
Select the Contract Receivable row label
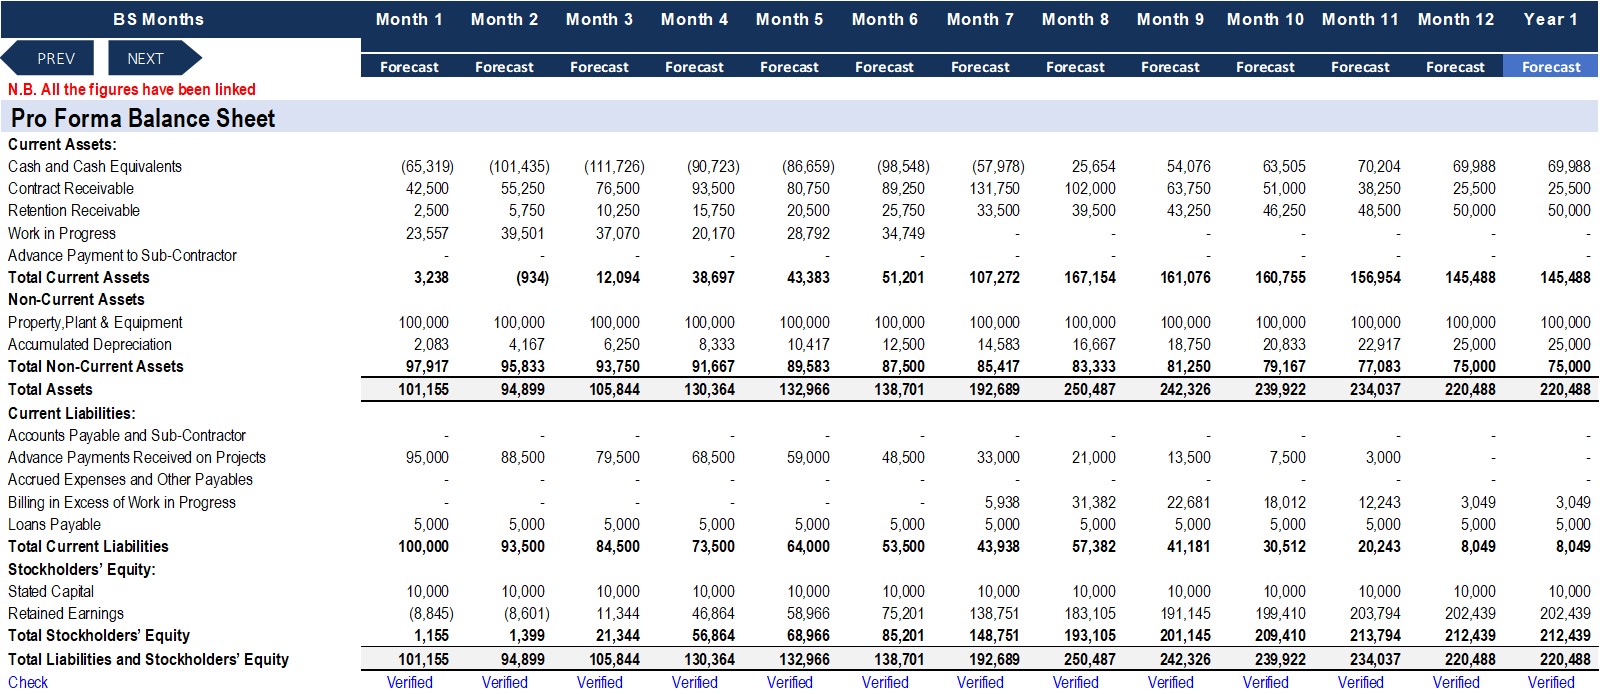point(71,188)
